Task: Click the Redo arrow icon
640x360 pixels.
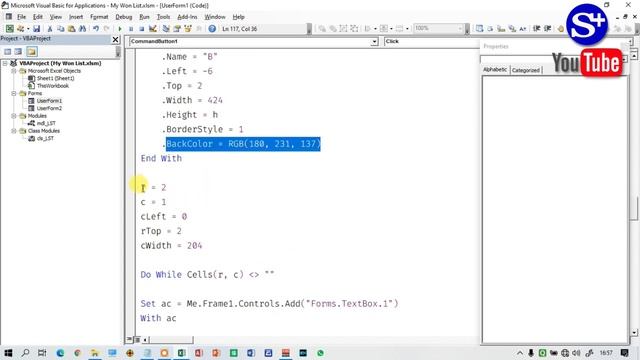Action: click(107, 29)
